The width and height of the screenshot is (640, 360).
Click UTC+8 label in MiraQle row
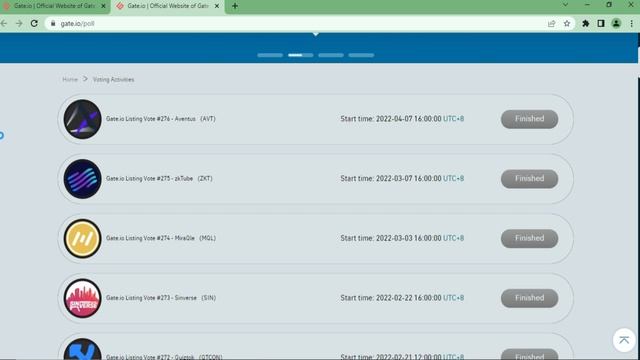point(453,238)
